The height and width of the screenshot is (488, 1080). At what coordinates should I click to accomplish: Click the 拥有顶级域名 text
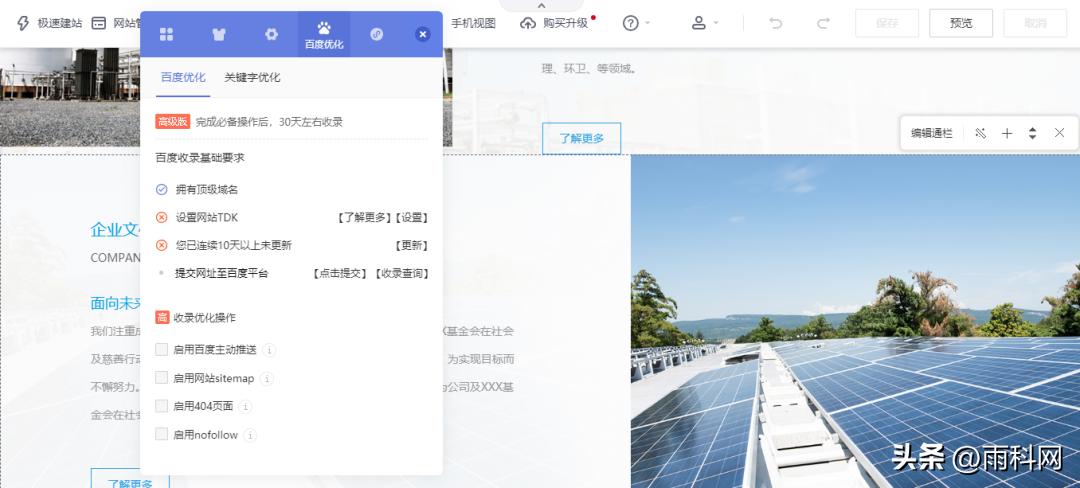point(207,189)
